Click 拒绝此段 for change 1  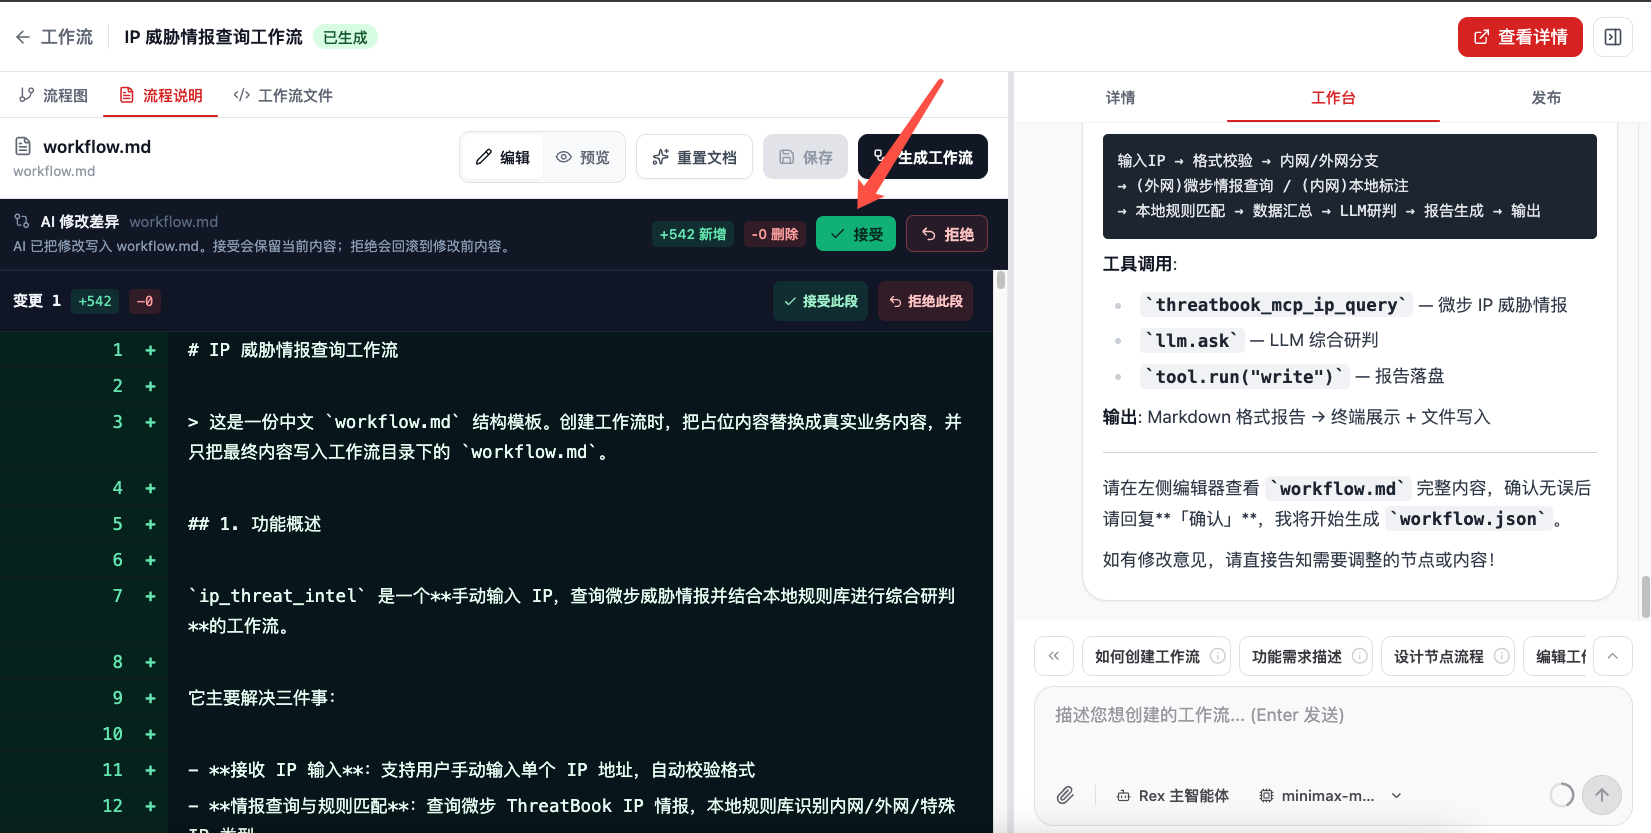[x=925, y=301]
